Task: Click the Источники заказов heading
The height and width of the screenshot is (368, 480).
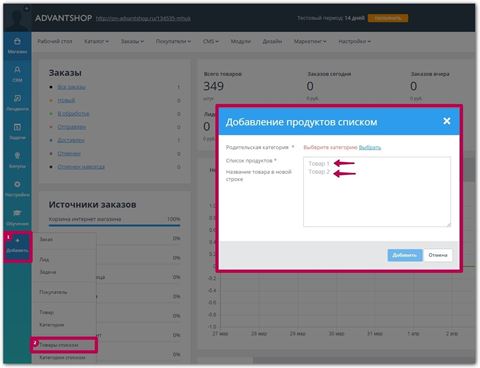Action: 92,204
